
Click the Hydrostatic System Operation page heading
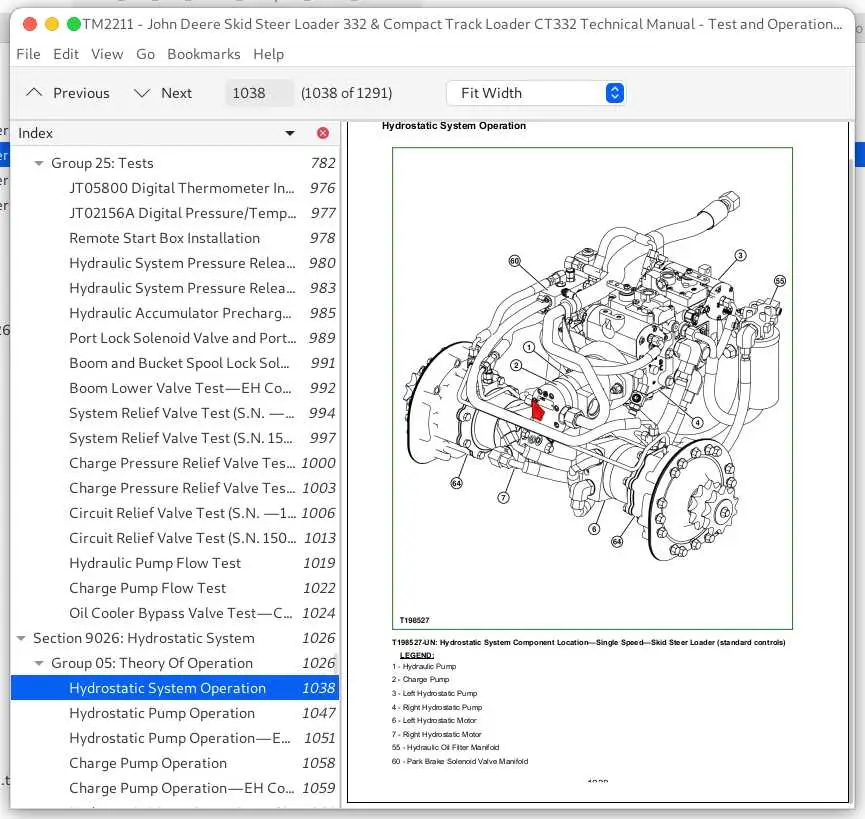coord(453,126)
